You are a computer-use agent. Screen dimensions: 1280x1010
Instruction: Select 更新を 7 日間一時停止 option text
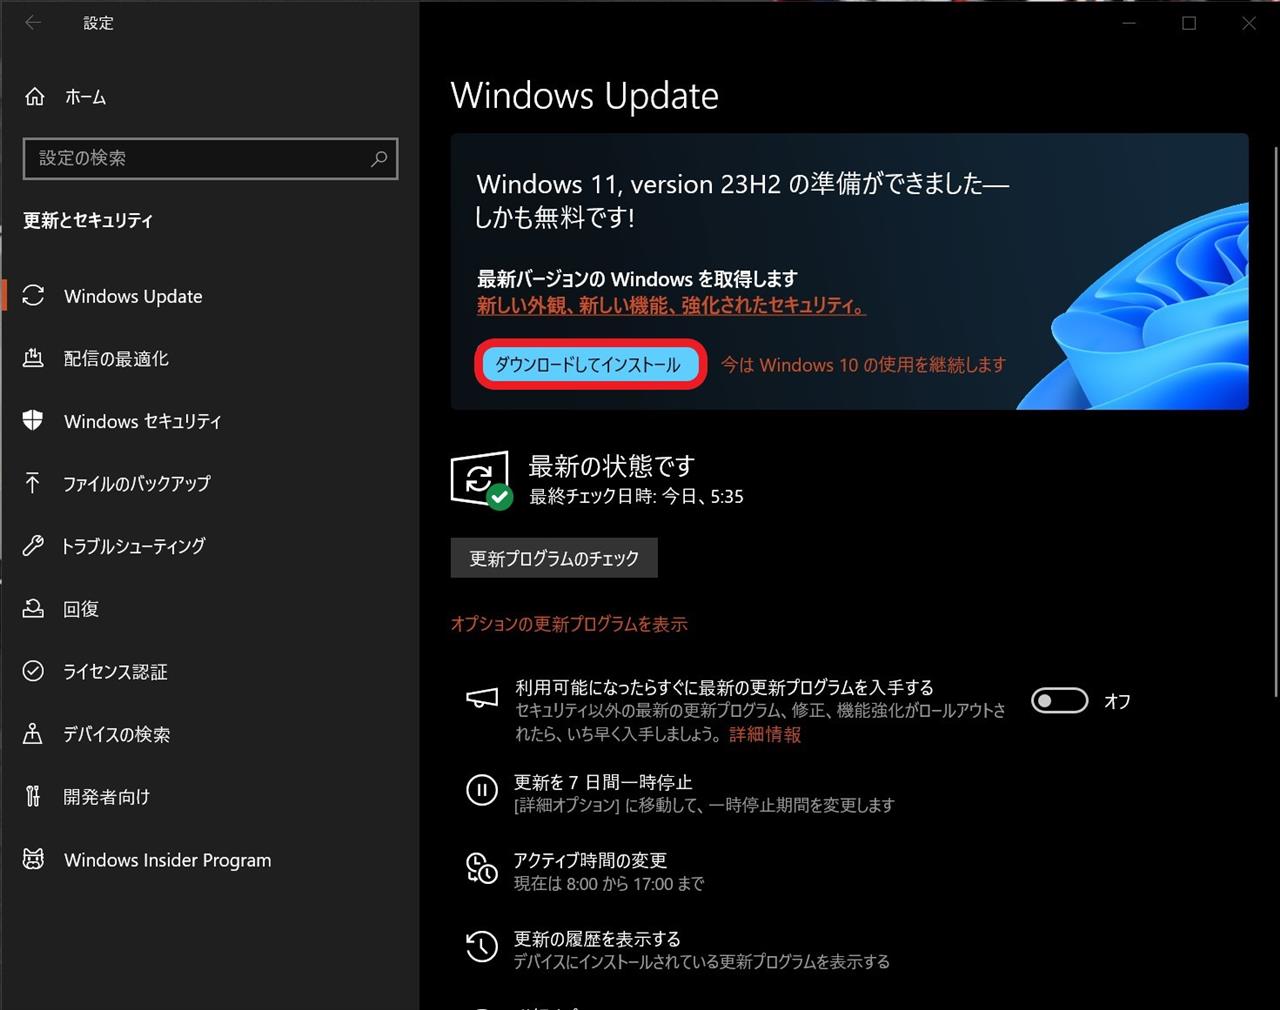(603, 782)
